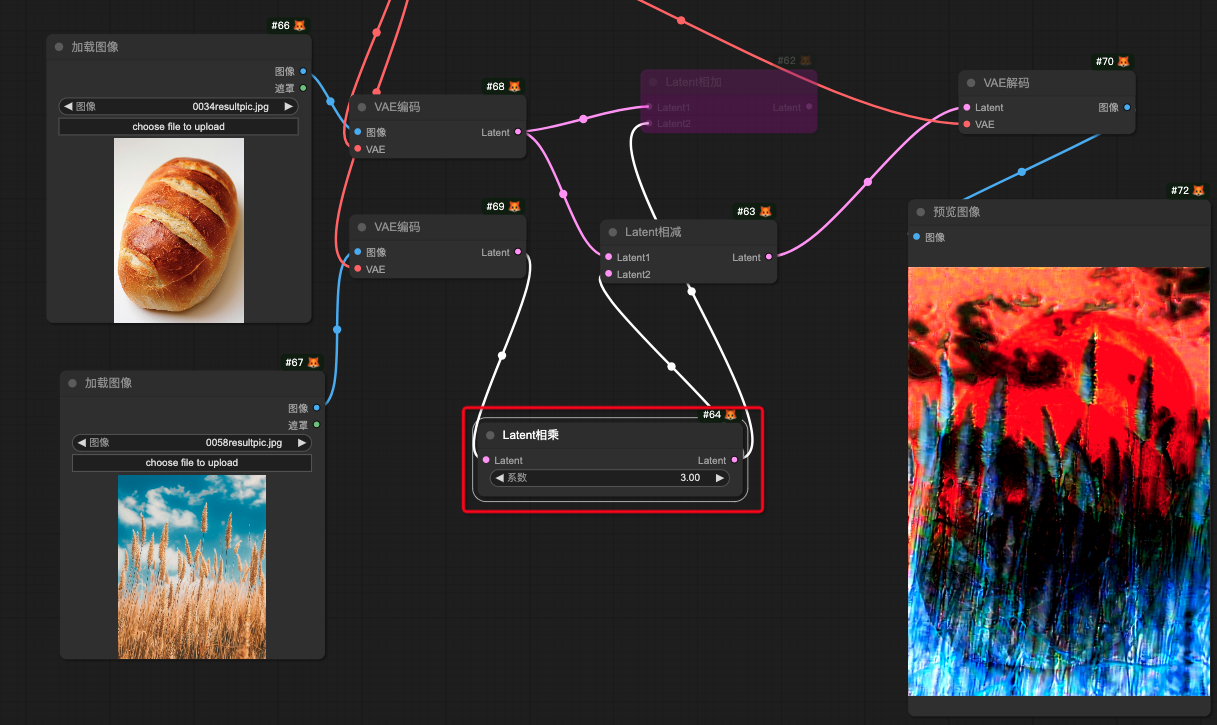1217x725 pixels.
Task: Click the fox badge on node #68
Action: click(x=515, y=87)
